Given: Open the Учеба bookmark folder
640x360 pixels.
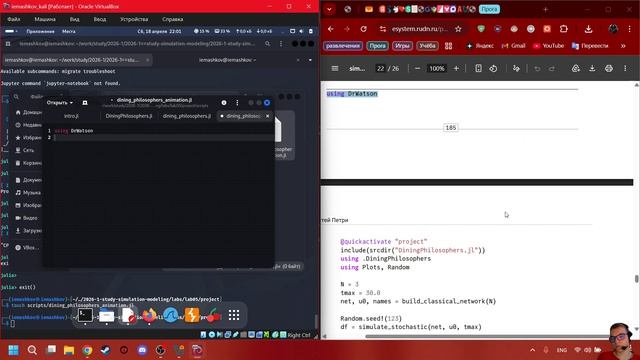Looking at the screenshot, I should (x=427, y=46).
